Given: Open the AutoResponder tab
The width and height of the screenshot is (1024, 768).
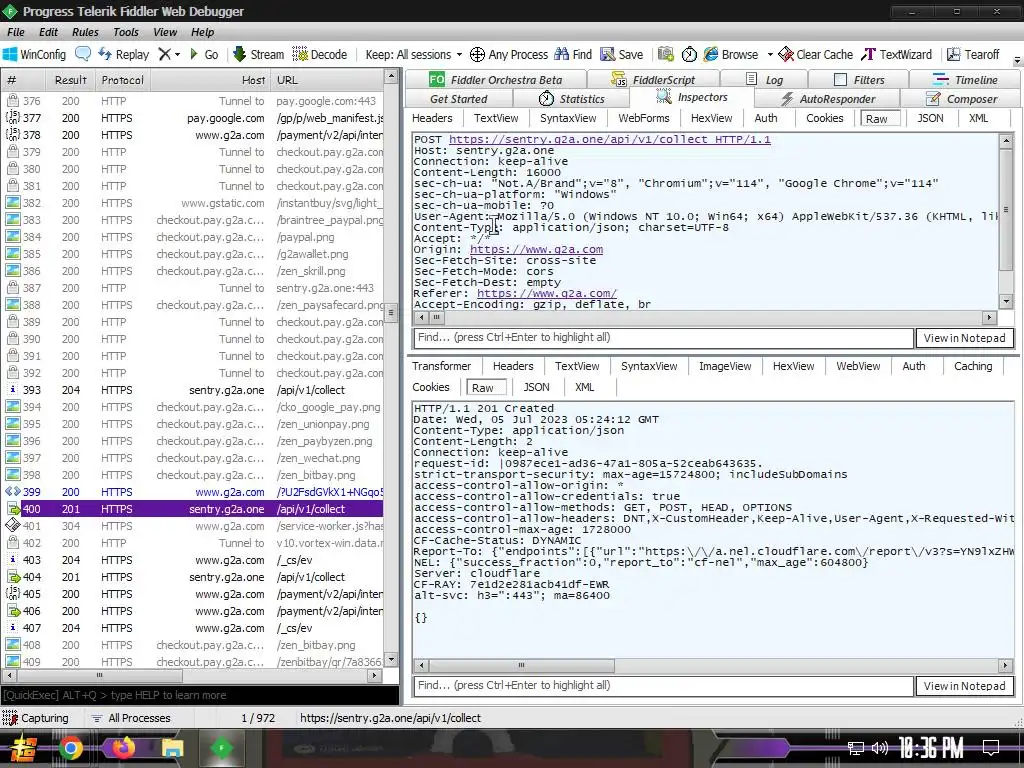Looking at the screenshot, I should pyautogui.click(x=827, y=99).
